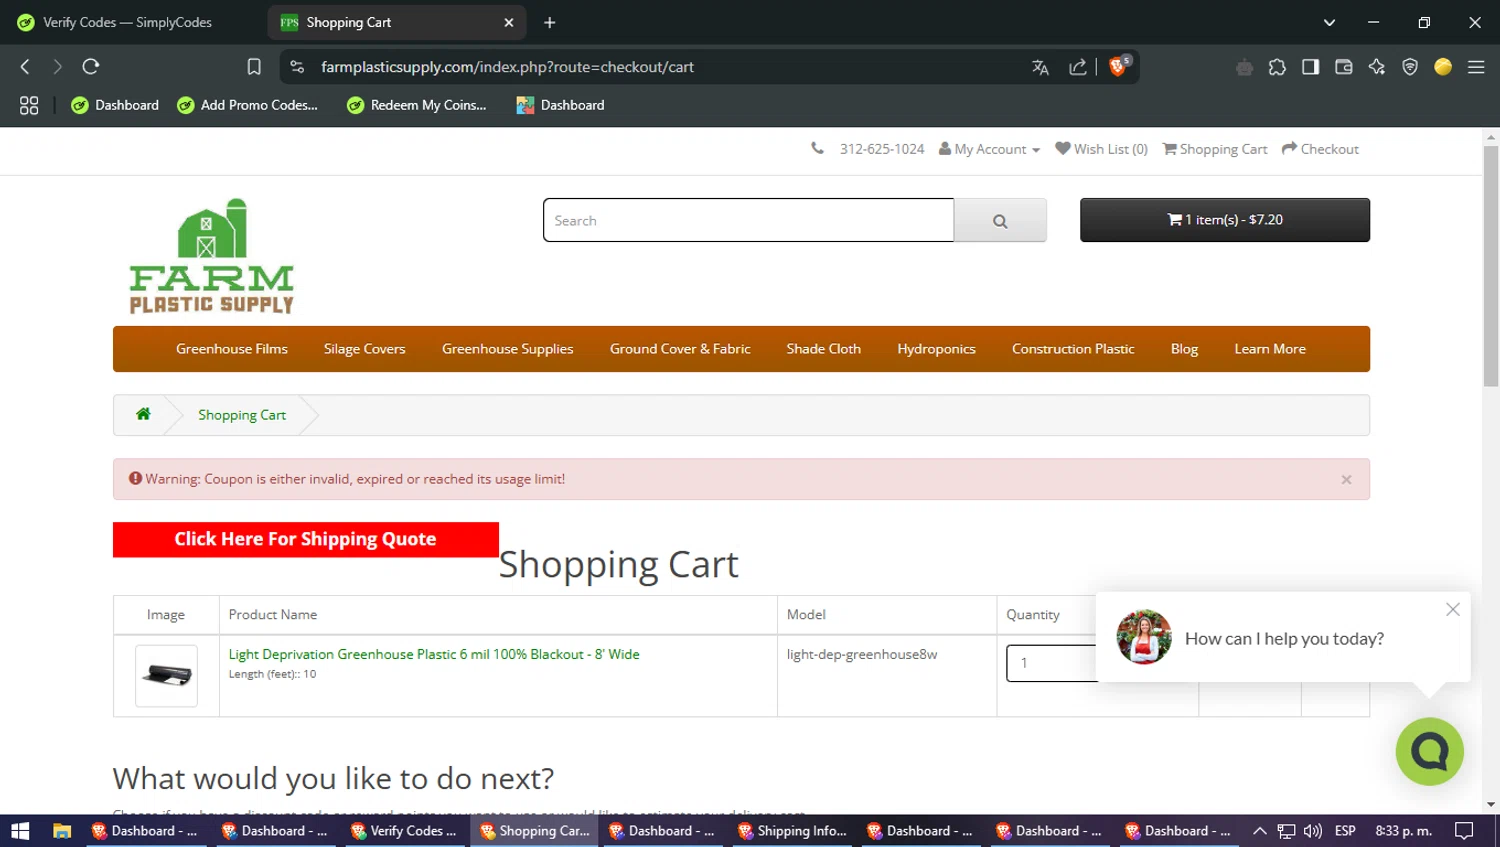This screenshot has width=1500, height=847.
Task: Open the Leo AI sparkle icon
Action: [x=1377, y=67]
